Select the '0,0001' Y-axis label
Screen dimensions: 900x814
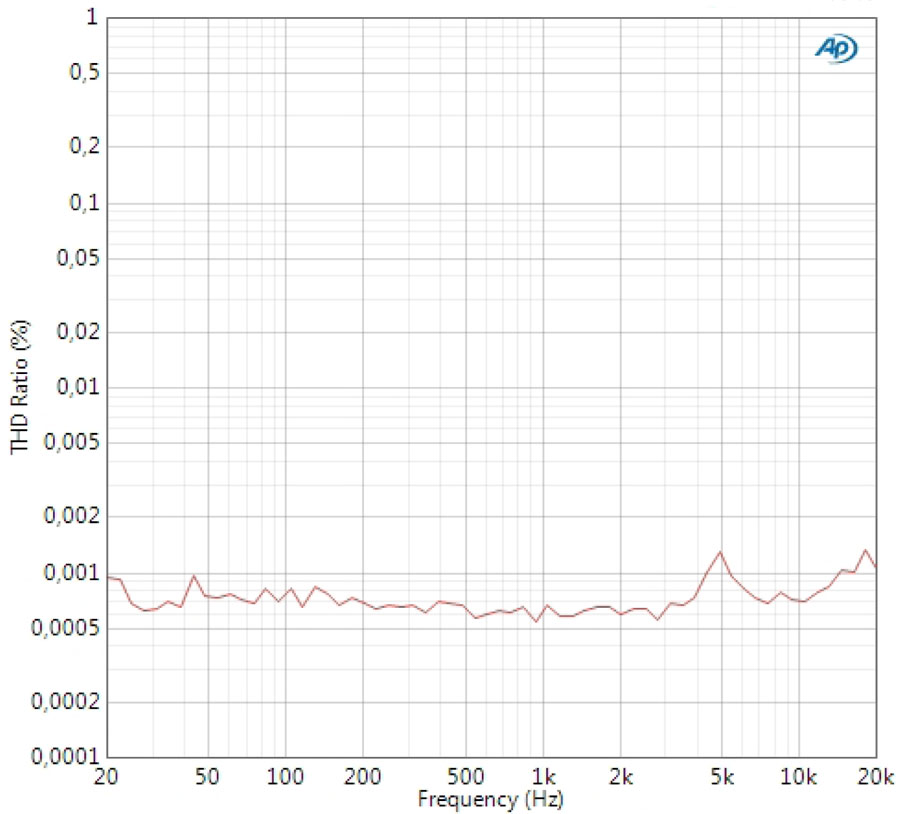[x=65, y=757]
